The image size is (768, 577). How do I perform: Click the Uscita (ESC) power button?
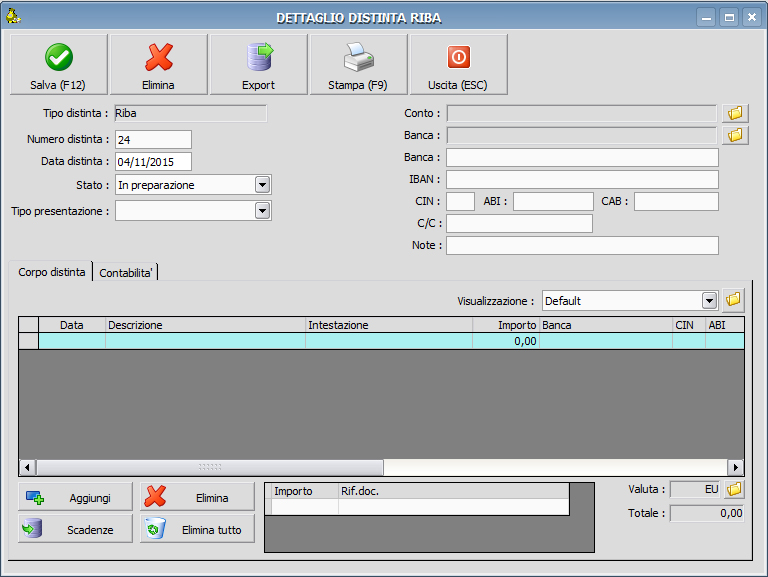click(x=458, y=64)
